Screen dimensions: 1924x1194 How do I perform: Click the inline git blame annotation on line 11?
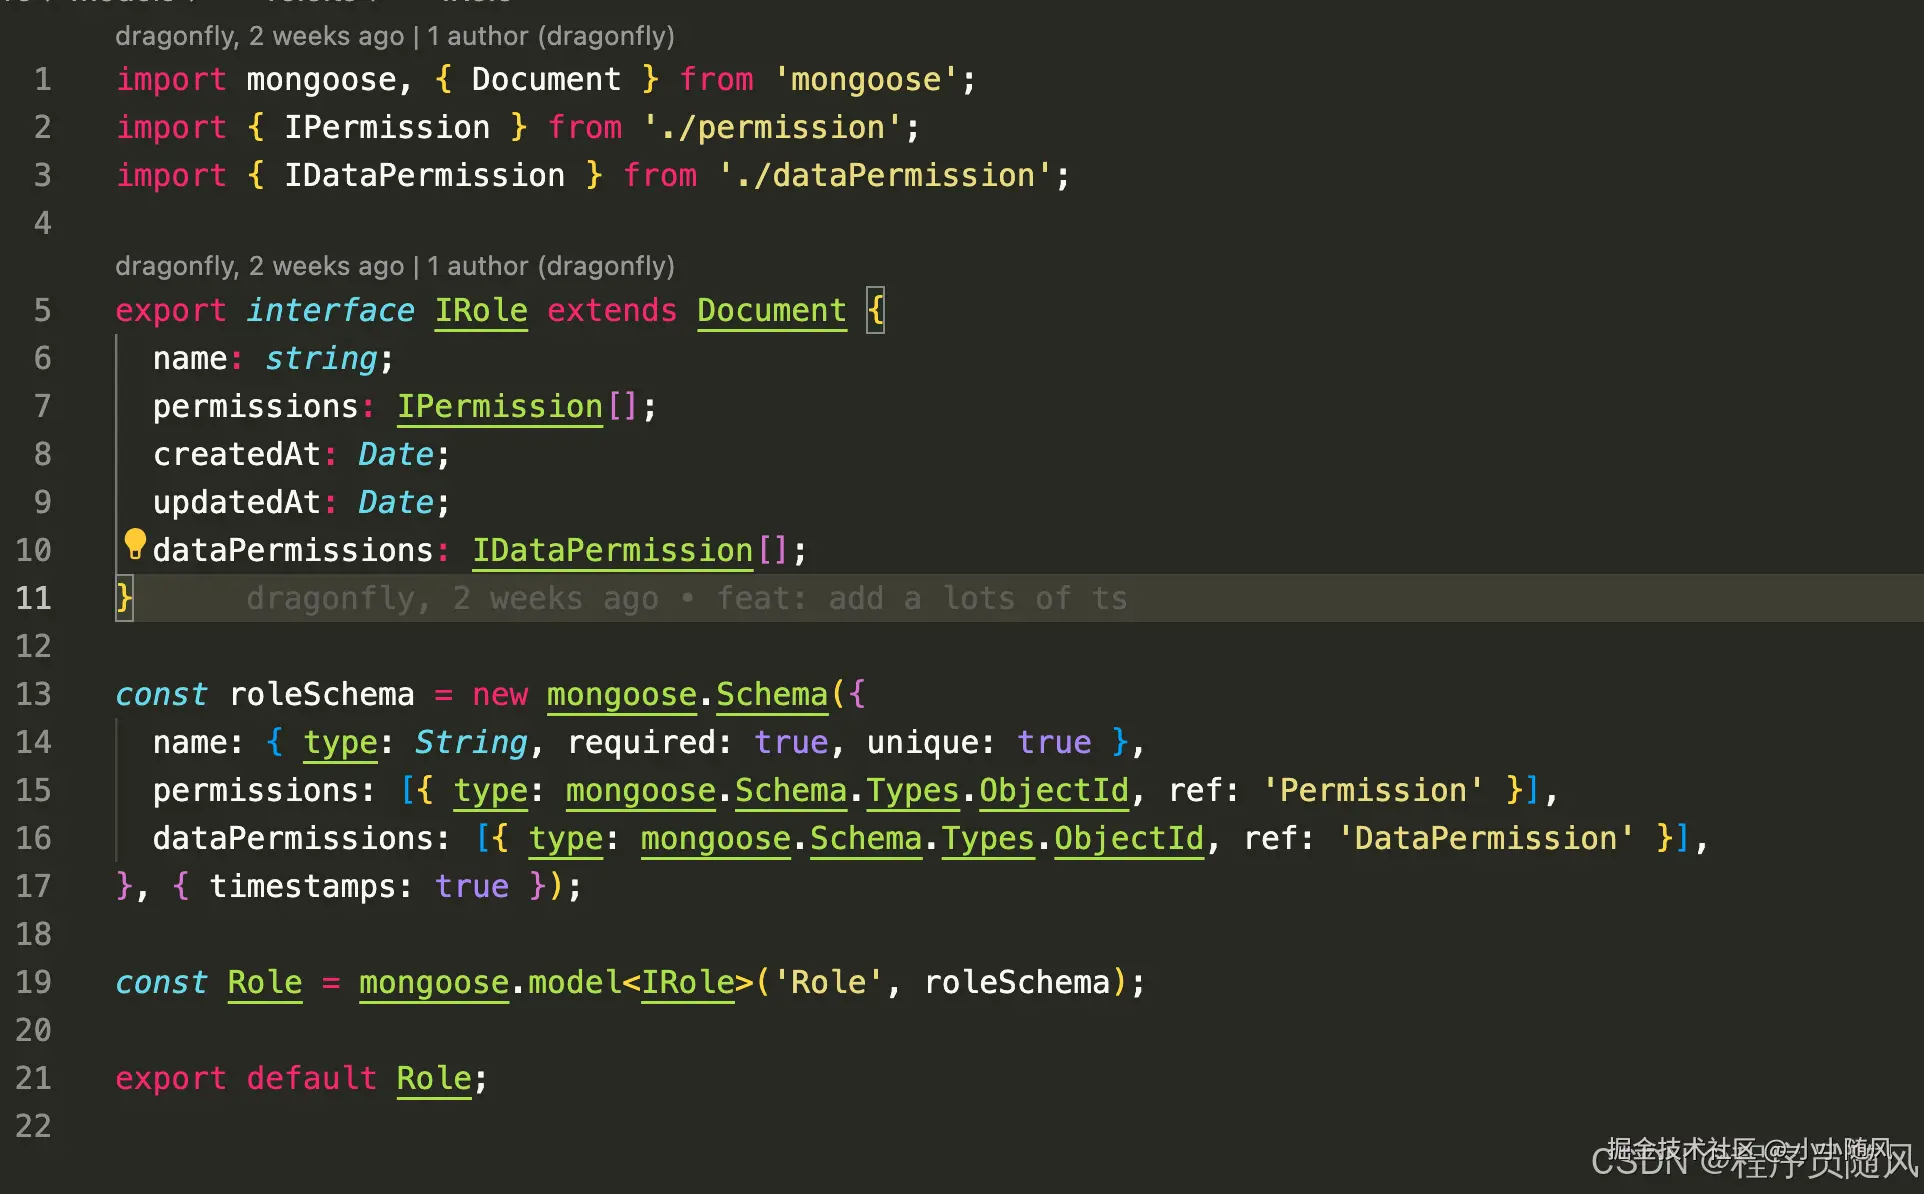coord(686,598)
